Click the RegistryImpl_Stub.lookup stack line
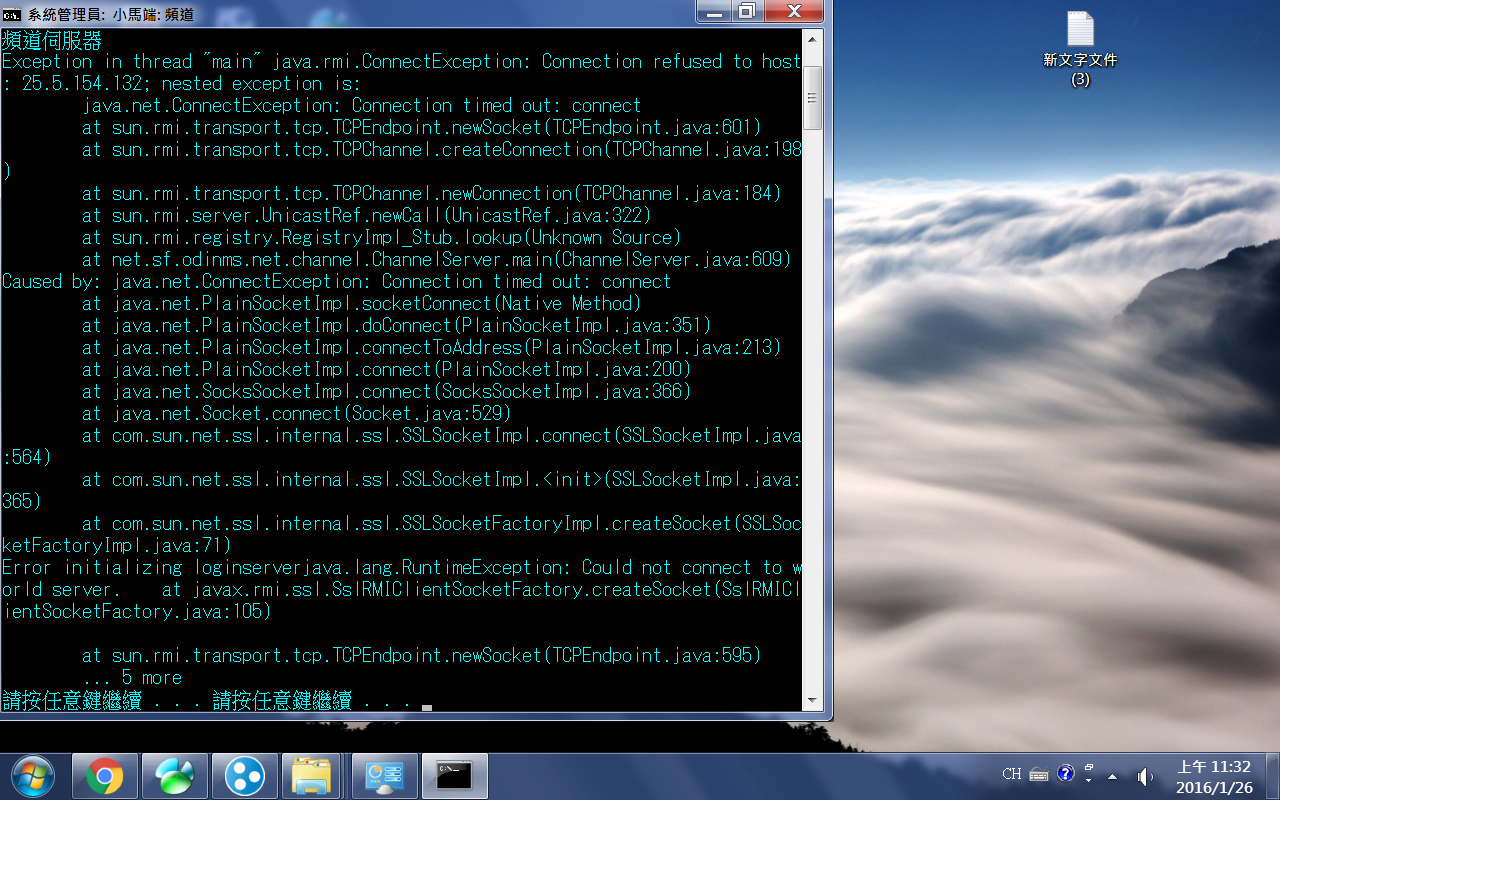The width and height of the screenshot is (1498, 894). point(382,238)
